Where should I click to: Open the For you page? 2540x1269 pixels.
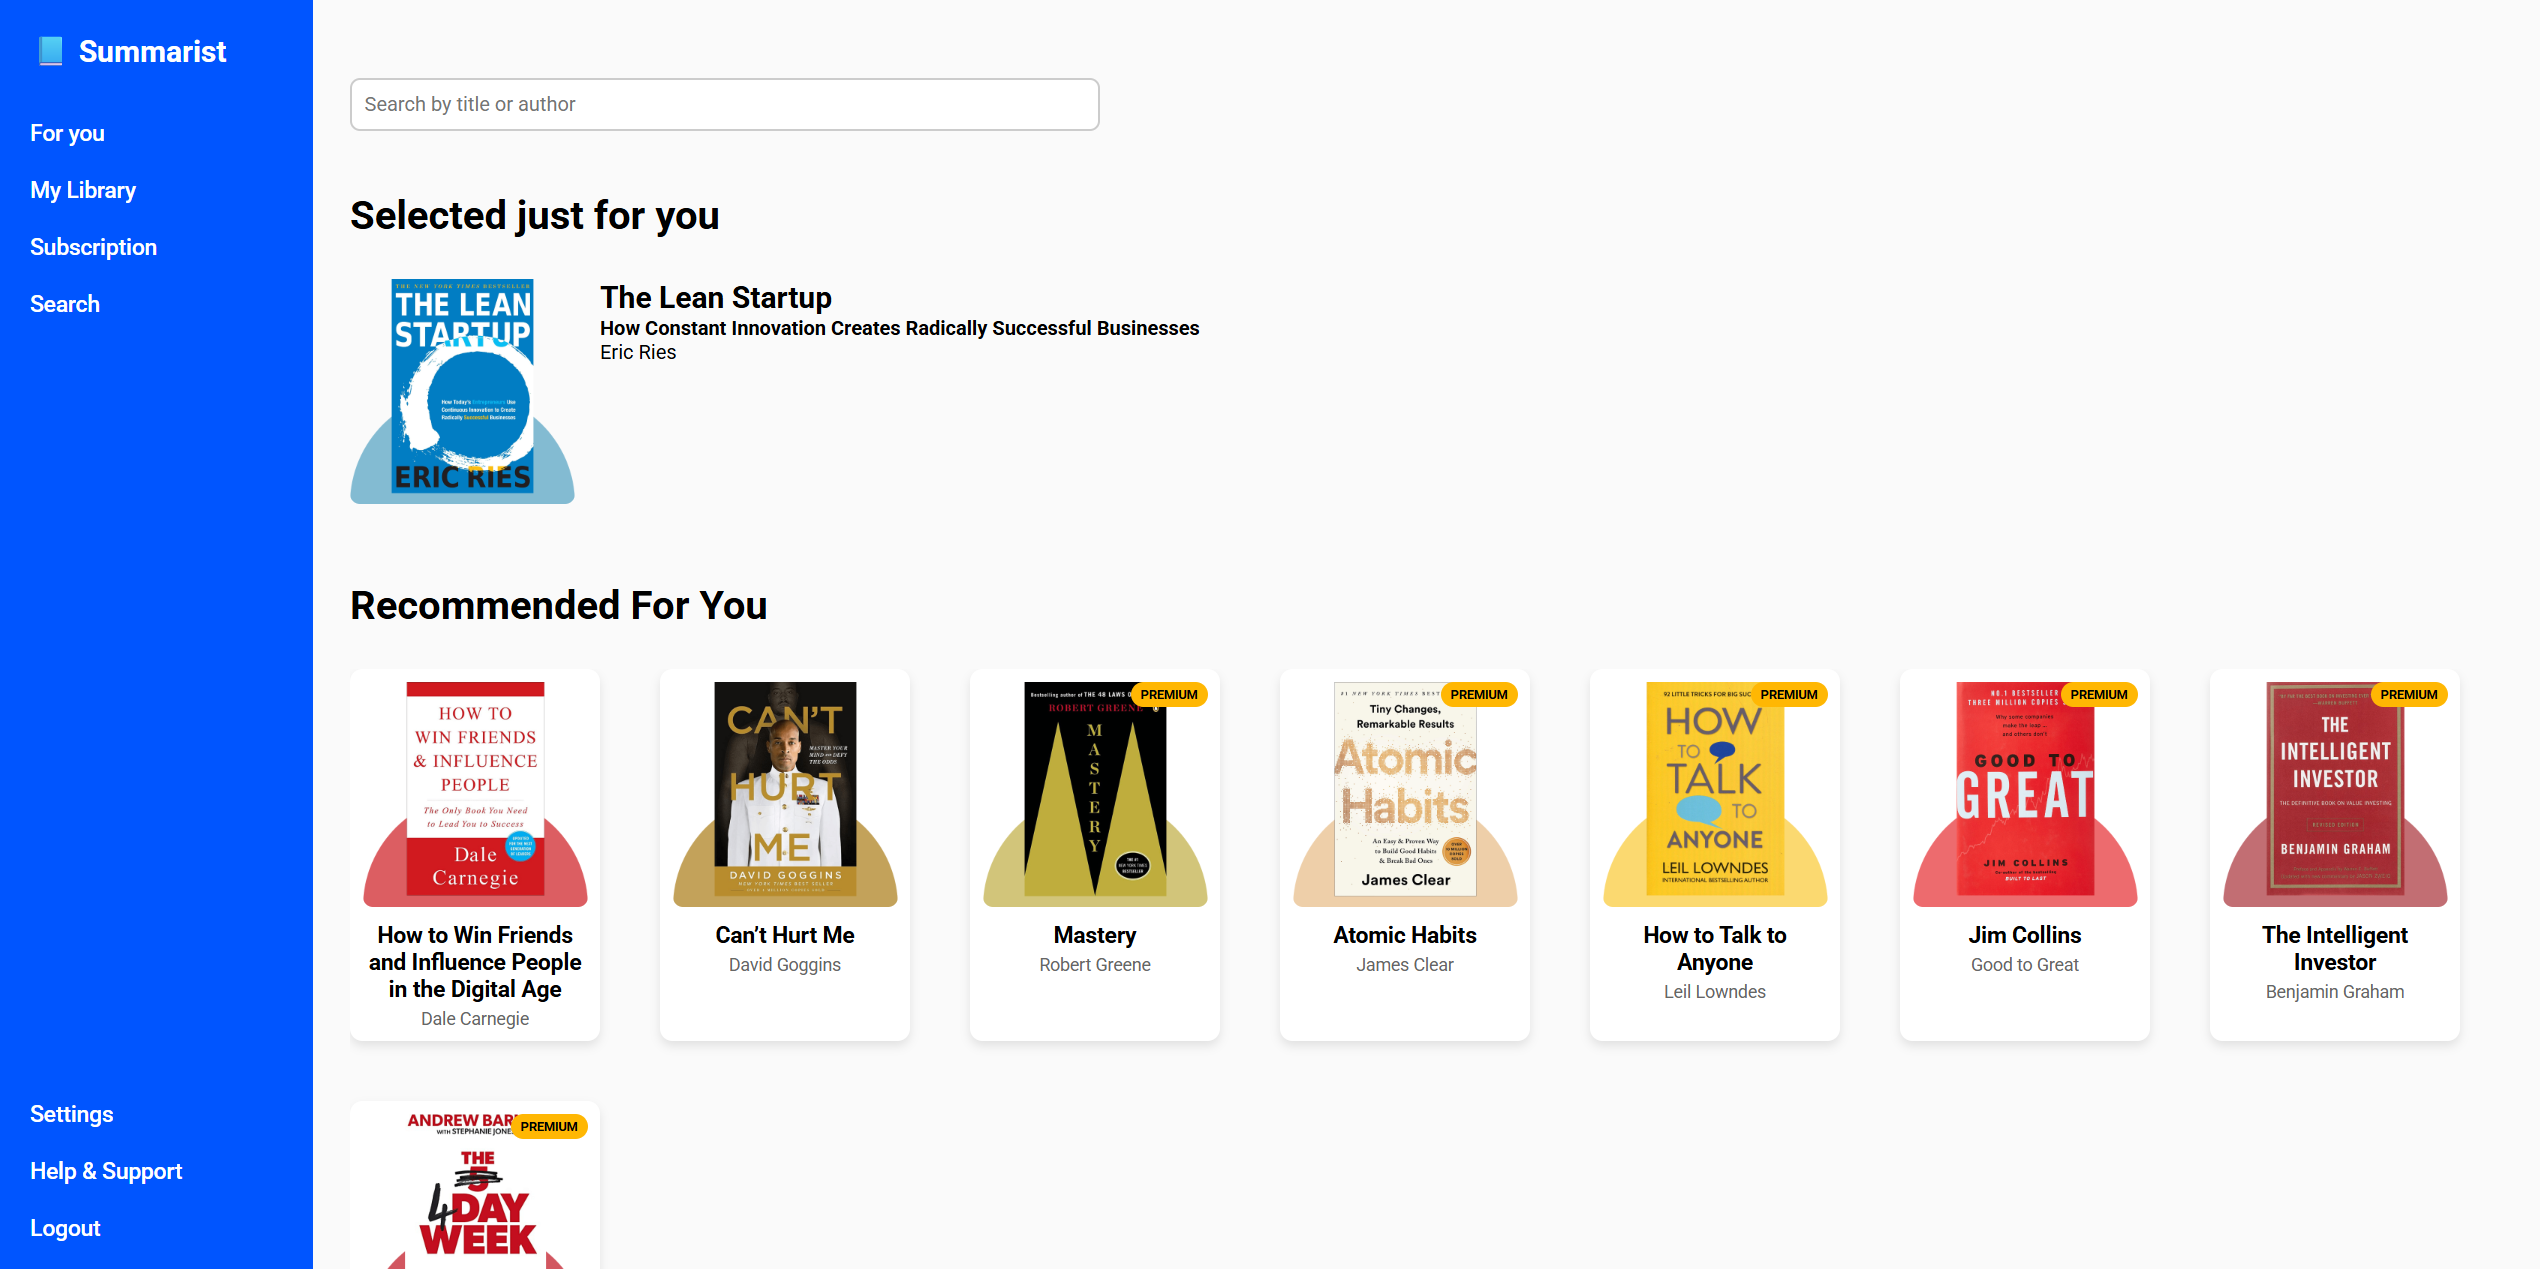pyautogui.click(x=67, y=133)
